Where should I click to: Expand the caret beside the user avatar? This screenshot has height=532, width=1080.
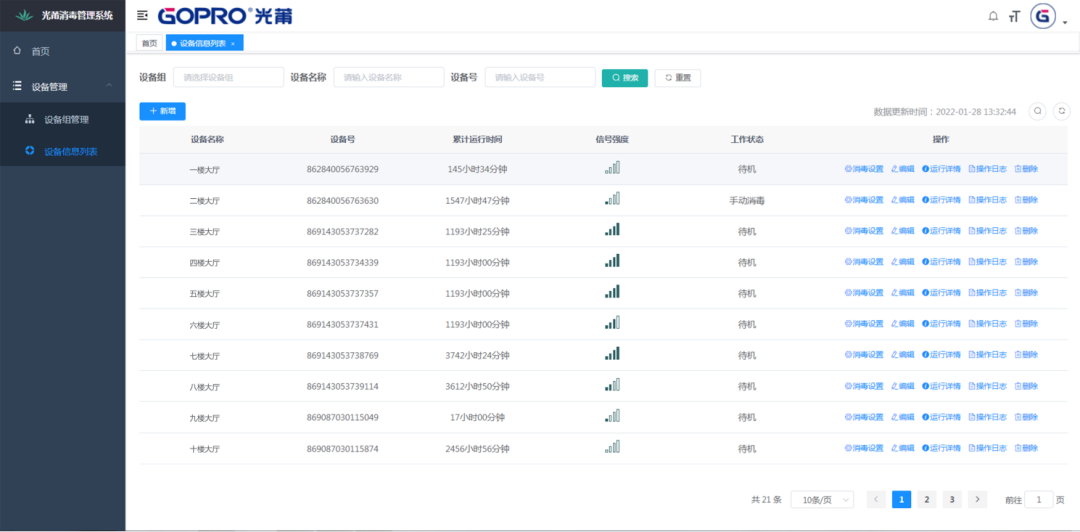pos(1065,22)
